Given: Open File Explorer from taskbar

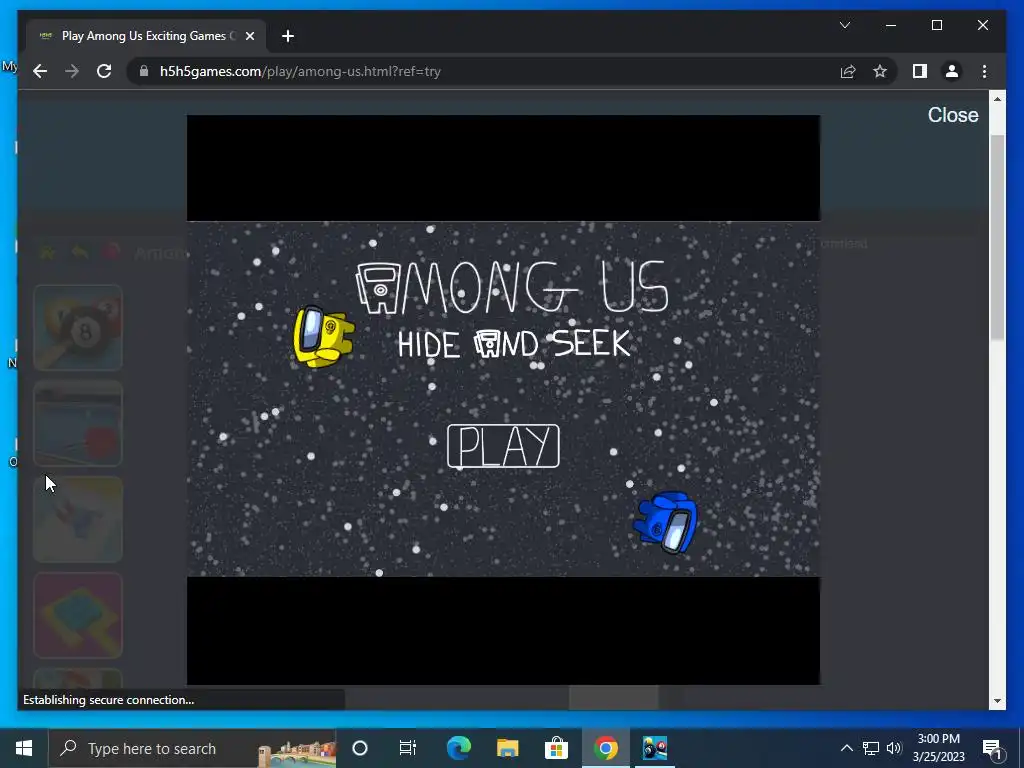Looking at the screenshot, I should 507,748.
